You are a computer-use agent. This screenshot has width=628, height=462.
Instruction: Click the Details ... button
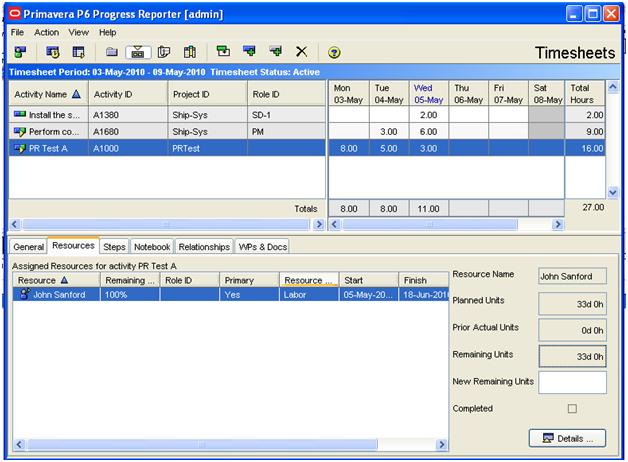click(x=567, y=438)
